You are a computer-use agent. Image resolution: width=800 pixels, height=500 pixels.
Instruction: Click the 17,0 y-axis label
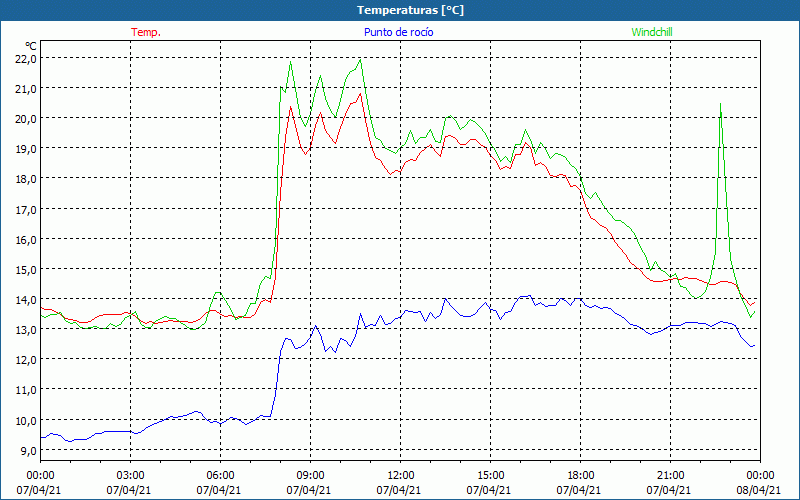tap(26, 209)
